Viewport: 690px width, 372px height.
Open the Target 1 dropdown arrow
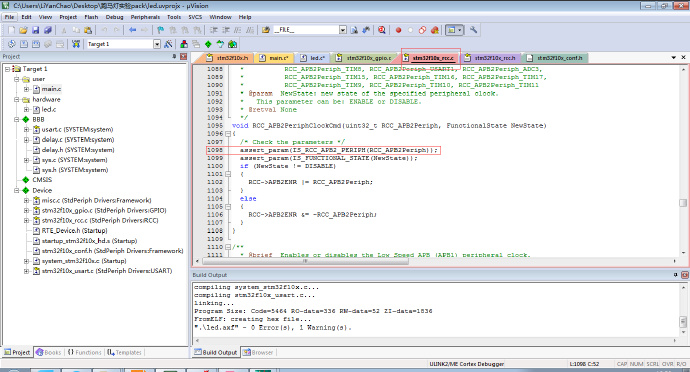pos(157,44)
